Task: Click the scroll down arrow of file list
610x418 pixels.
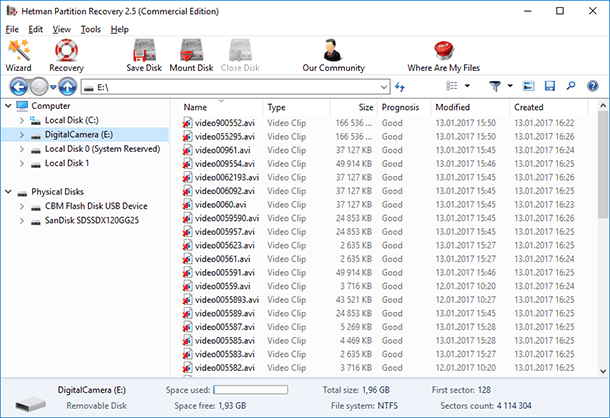Action: [x=603, y=371]
